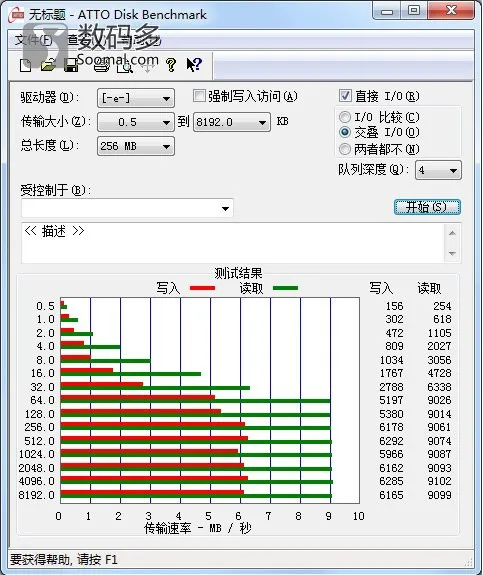
Task: Click the Print Preview magnifier icon
Action: 125,66
